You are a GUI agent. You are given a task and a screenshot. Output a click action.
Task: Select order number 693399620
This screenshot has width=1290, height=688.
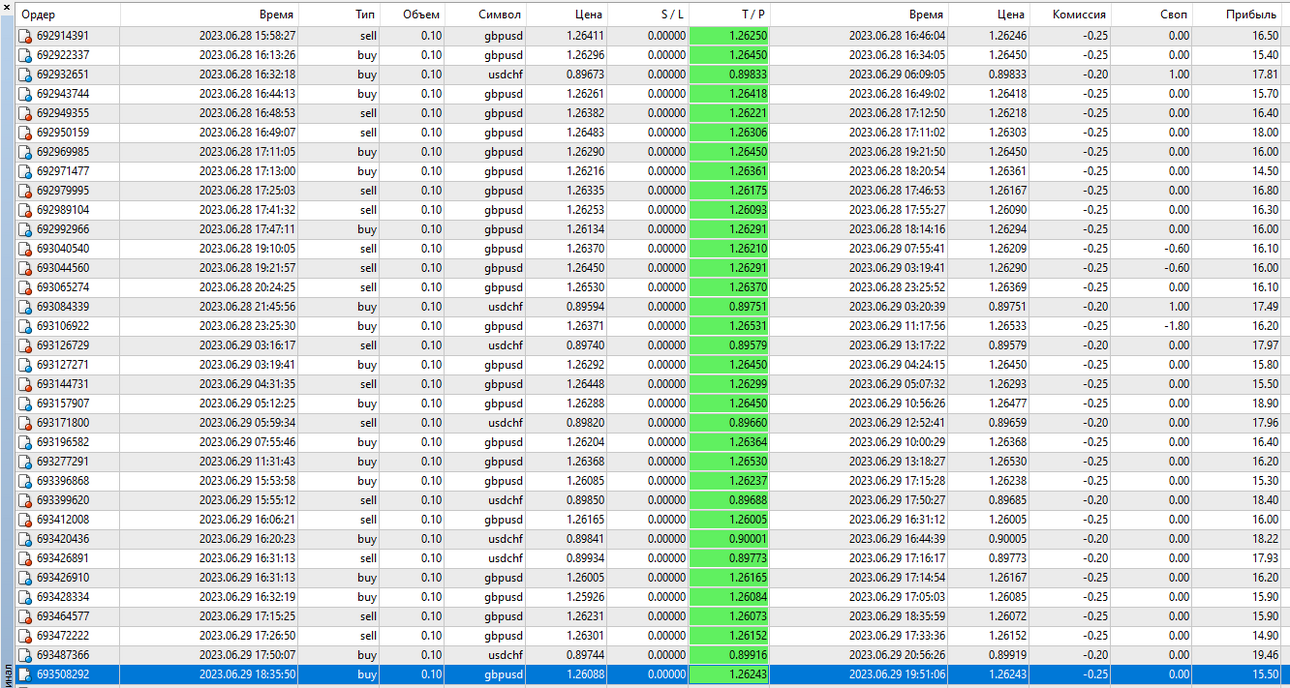point(63,500)
